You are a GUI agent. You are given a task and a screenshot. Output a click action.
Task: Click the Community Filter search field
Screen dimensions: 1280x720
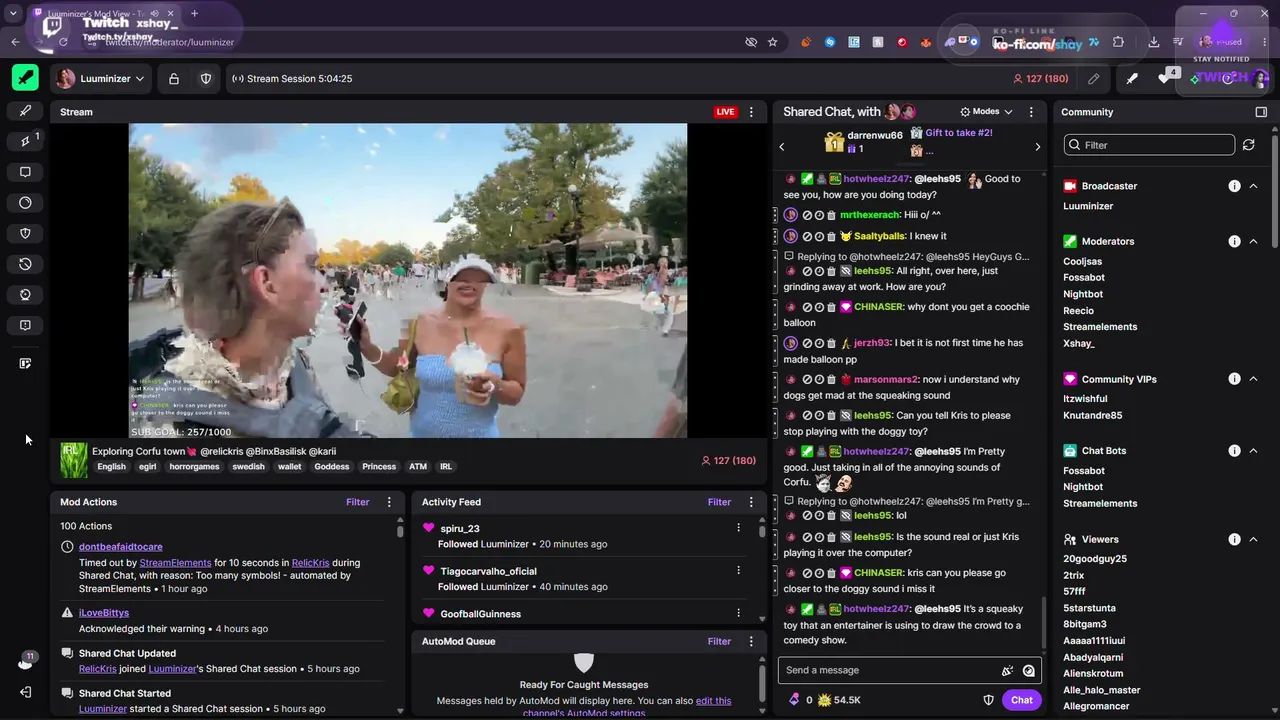[x=1149, y=145]
